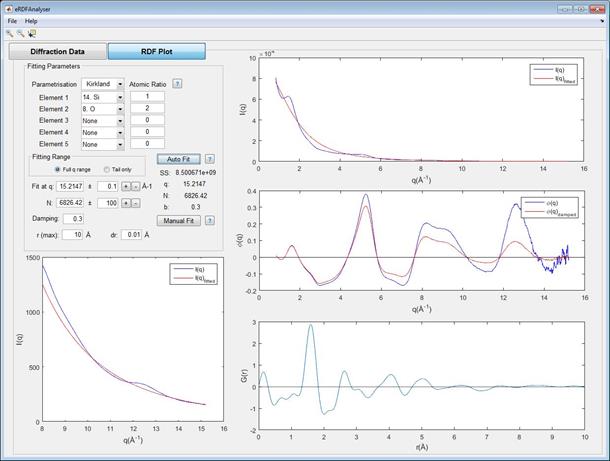Select the zoom in tool in toolbar
The width and height of the screenshot is (610, 461).
[x=10, y=34]
